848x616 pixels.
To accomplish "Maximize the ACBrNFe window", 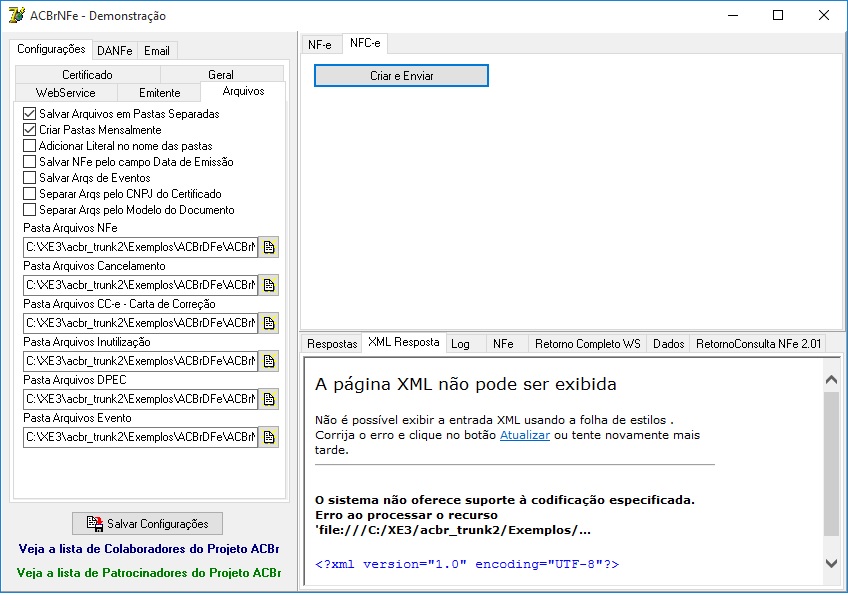I will coord(778,15).
